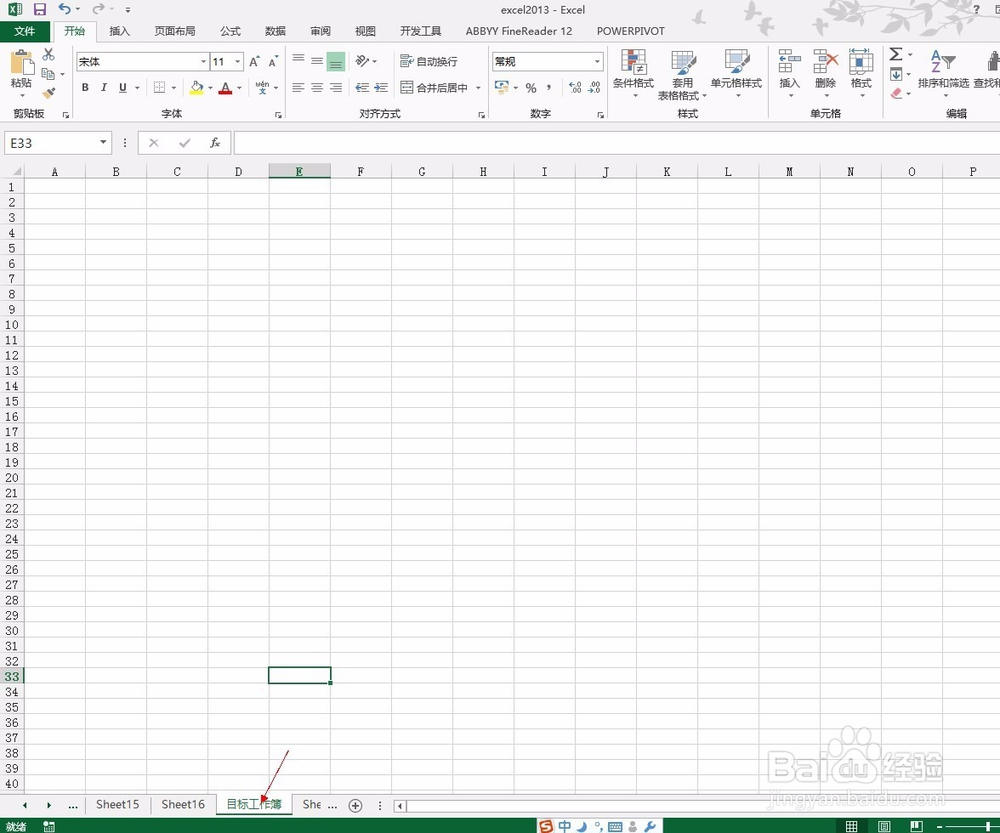Click the Paste clipboard icon

(22, 63)
